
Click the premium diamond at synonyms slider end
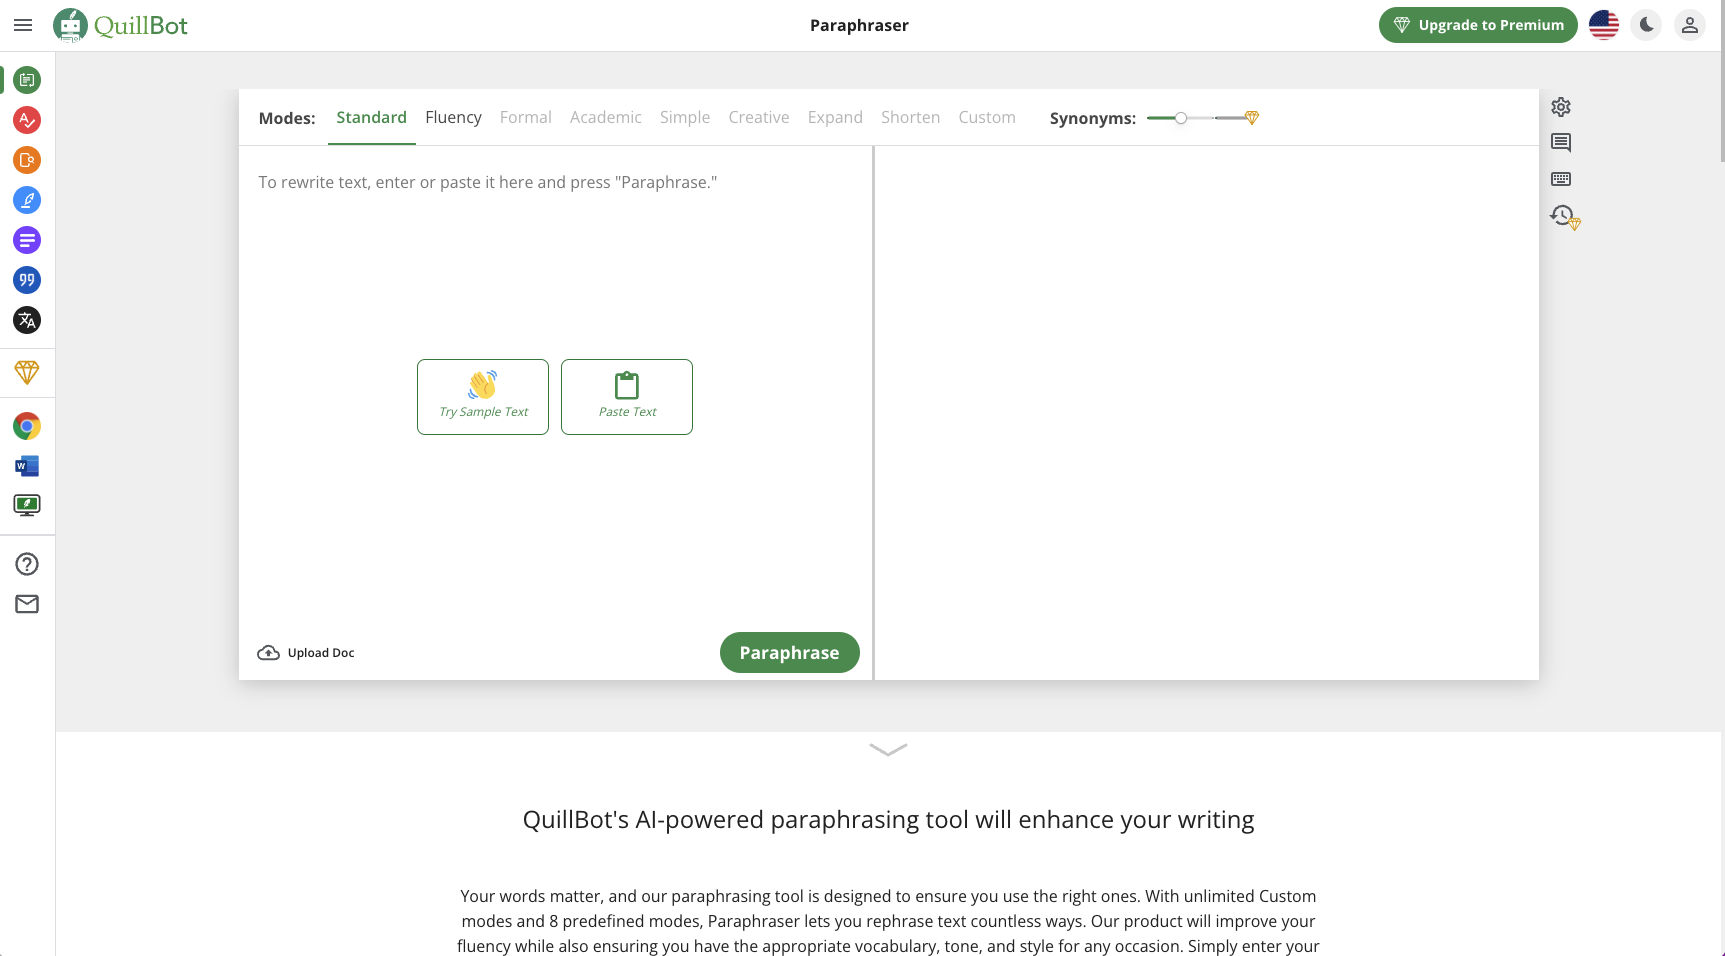(x=1251, y=118)
